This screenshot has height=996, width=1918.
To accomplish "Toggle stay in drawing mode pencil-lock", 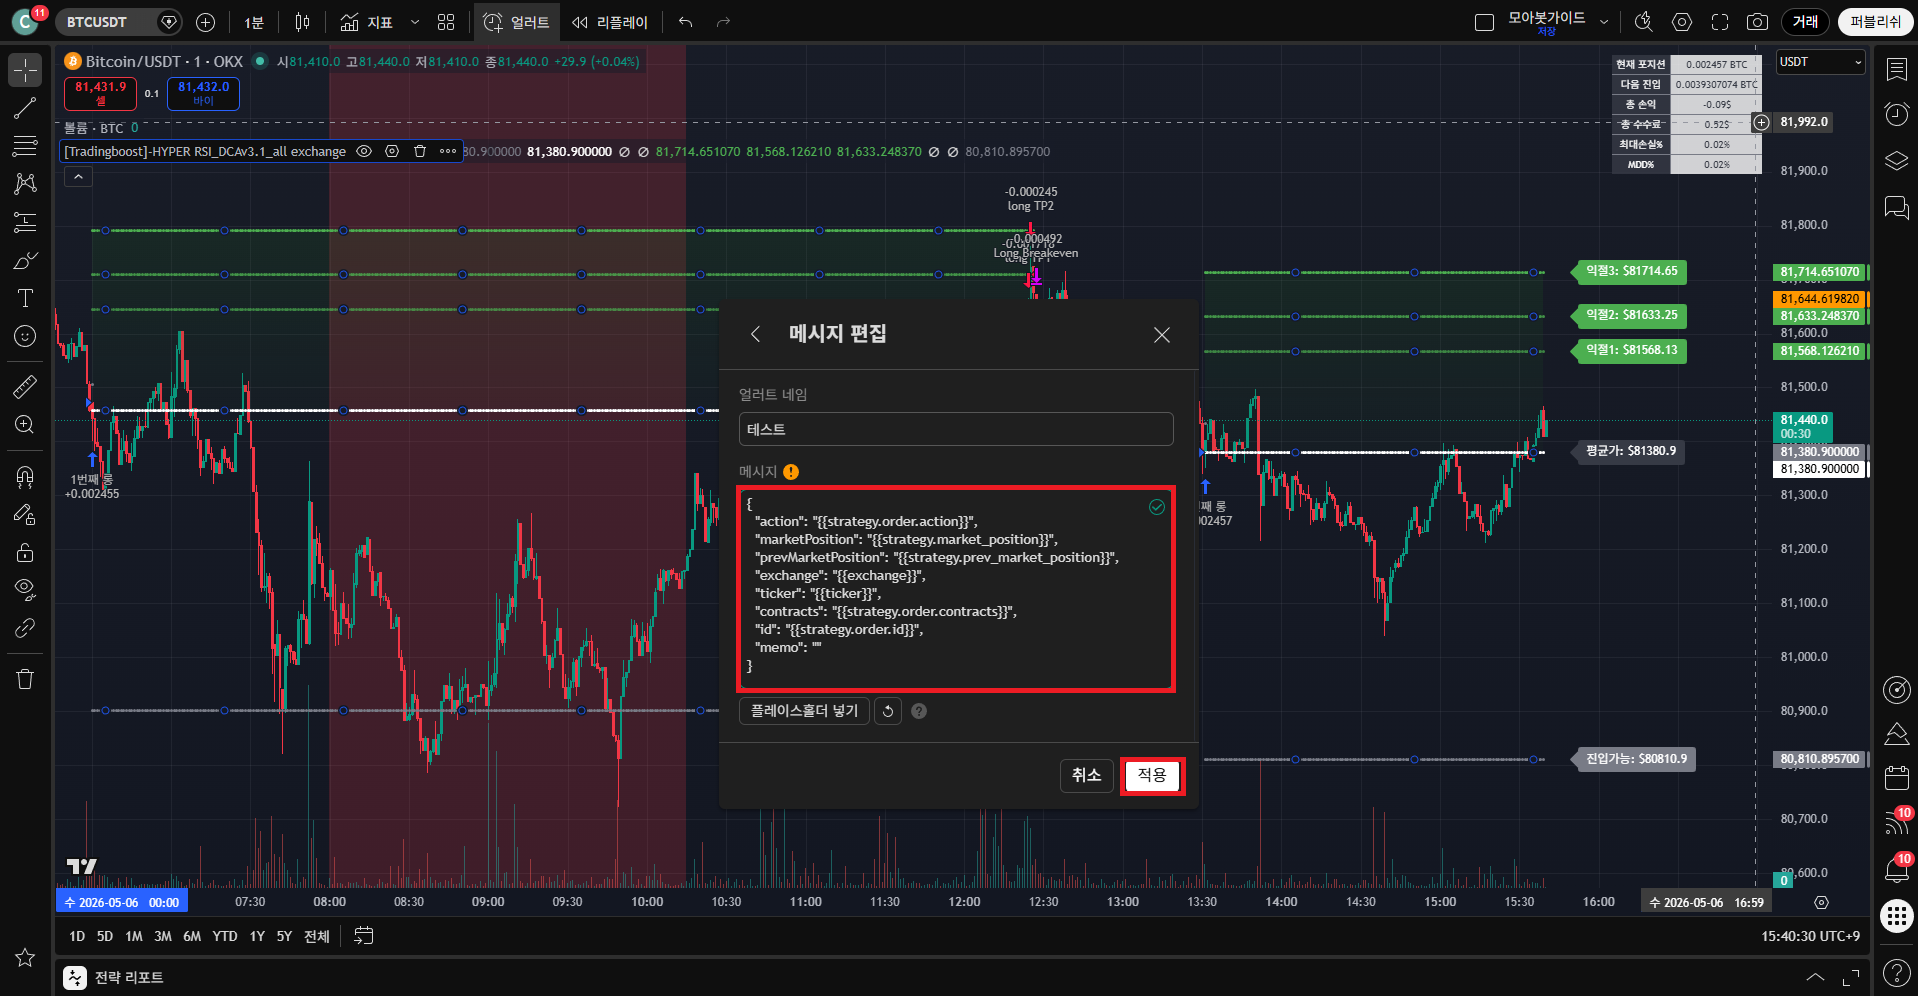I will click(x=25, y=514).
